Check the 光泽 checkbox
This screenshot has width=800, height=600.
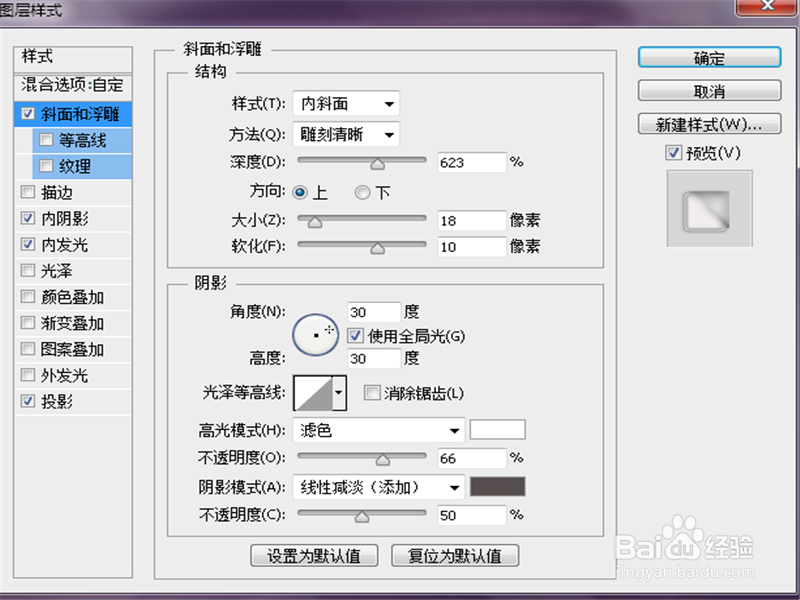click(x=28, y=270)
